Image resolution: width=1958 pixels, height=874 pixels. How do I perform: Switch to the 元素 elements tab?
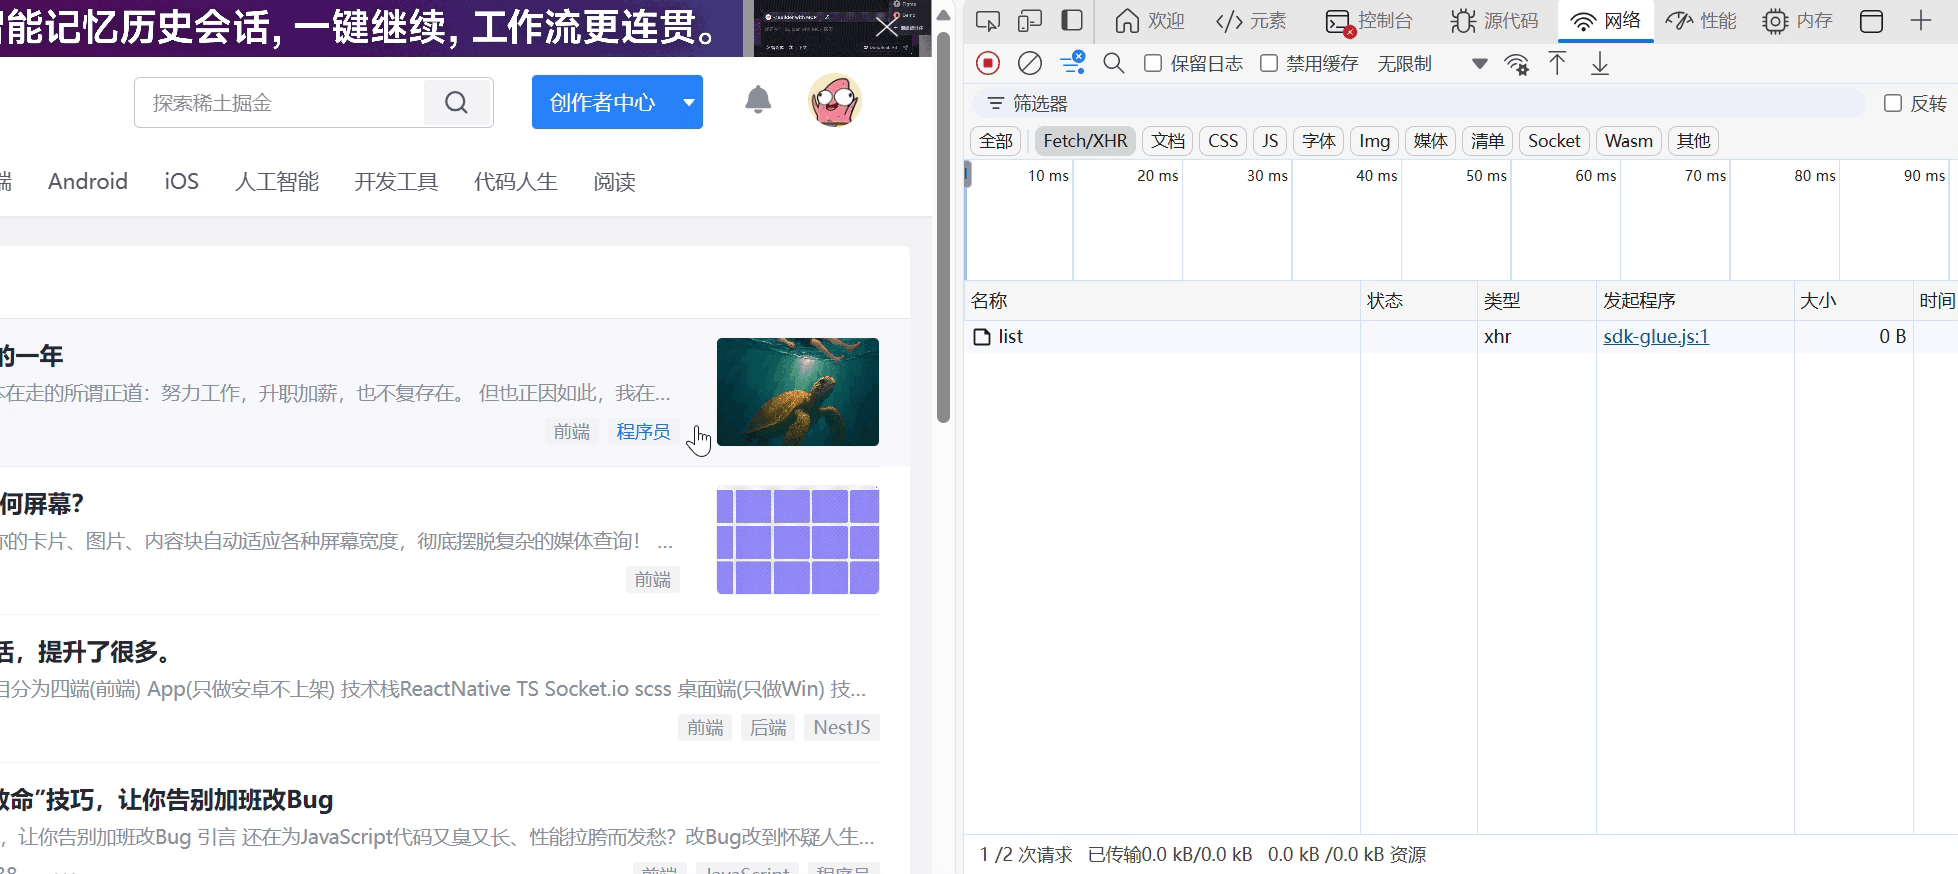point(1251,21)
